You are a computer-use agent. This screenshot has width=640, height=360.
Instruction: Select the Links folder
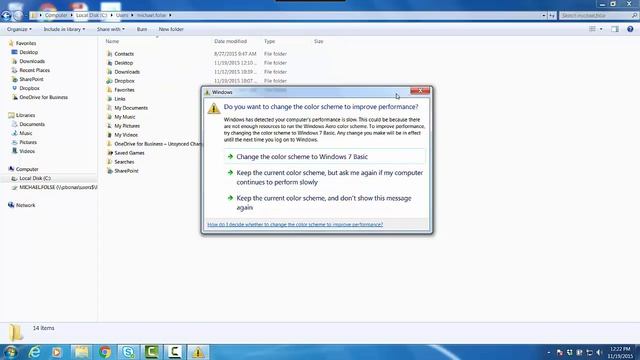pyautogui.click(x=120, y=99)
